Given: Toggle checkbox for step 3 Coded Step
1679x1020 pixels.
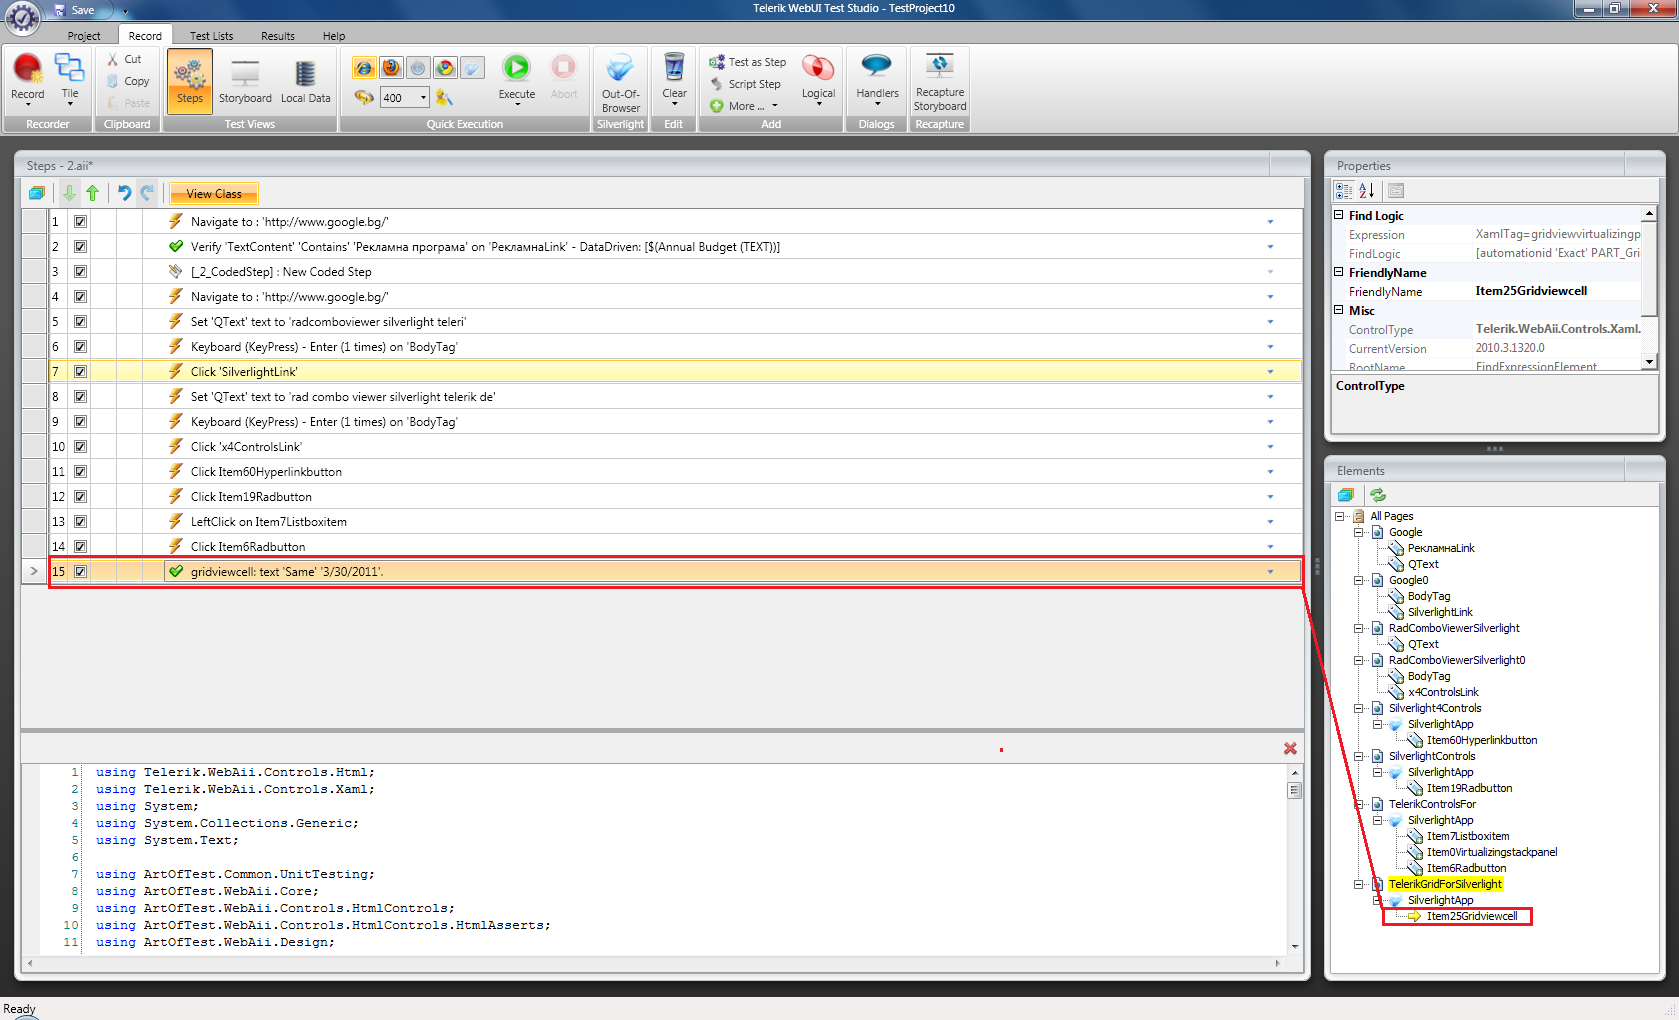Looking at the screenshot, I should click(80, 272).
